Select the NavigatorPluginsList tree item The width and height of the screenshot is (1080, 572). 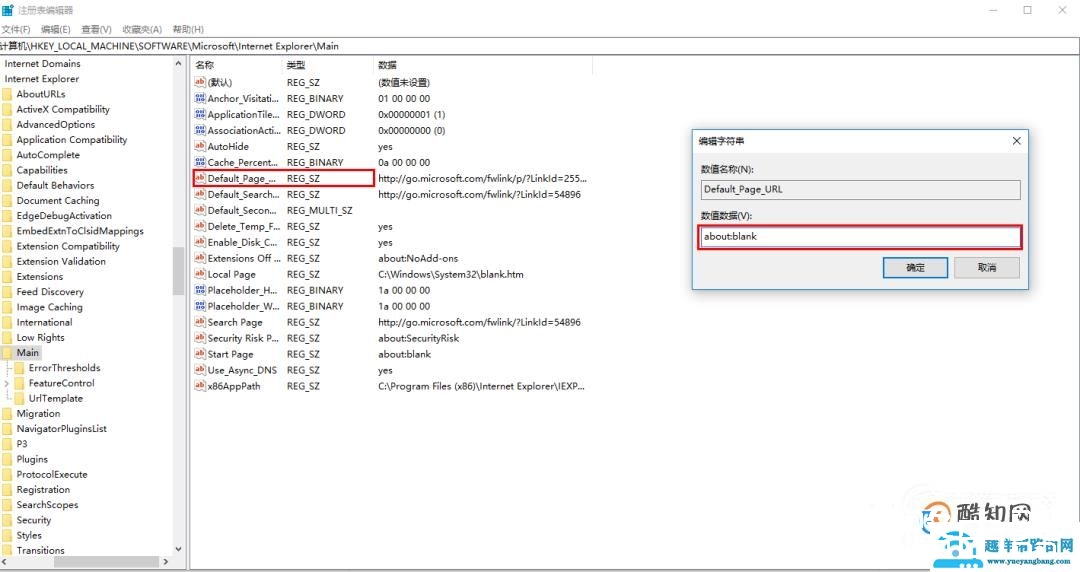point(62,429)
